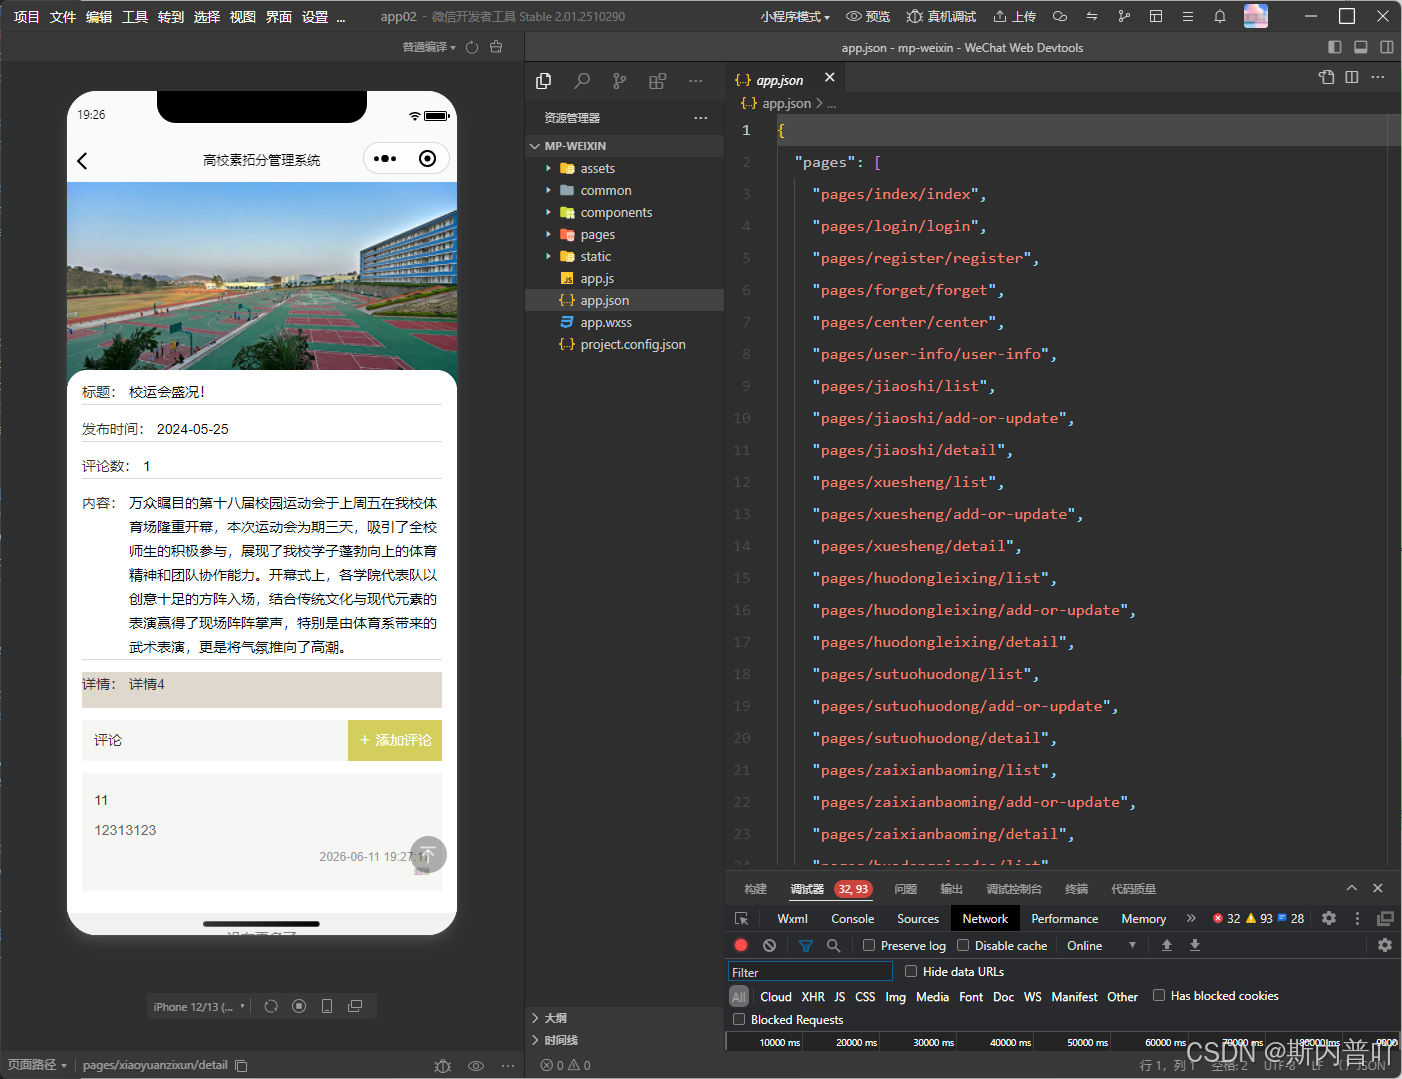Toggle secondary sidebar layout icon
Screen dimensions: 1402x1079
(1387, 47)
